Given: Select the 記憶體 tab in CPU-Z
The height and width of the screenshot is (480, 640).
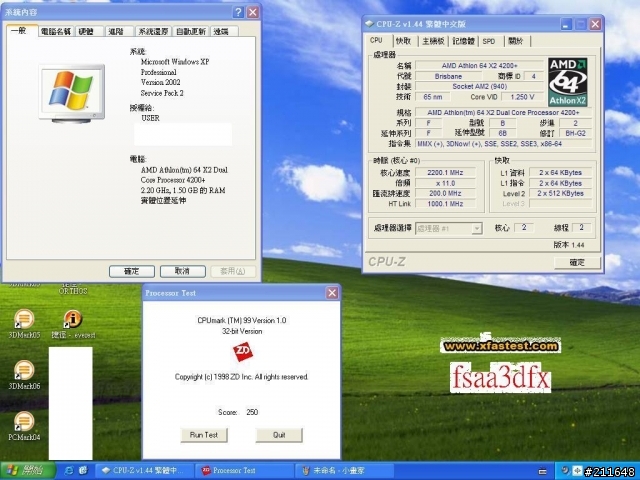Looking at the screenshot, I should 464,41.
